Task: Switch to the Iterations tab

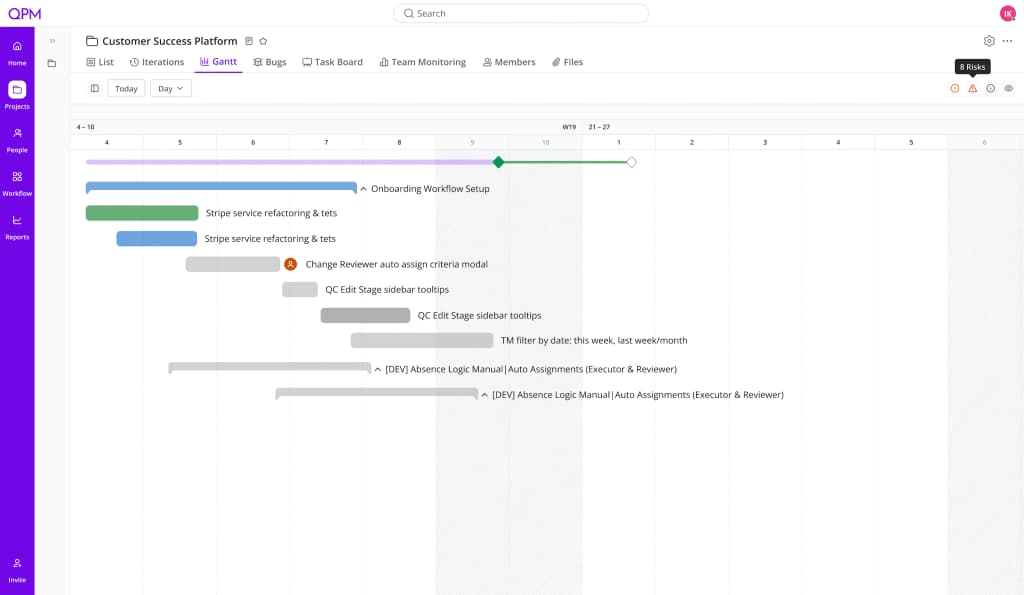Action: tap(157, 62)
